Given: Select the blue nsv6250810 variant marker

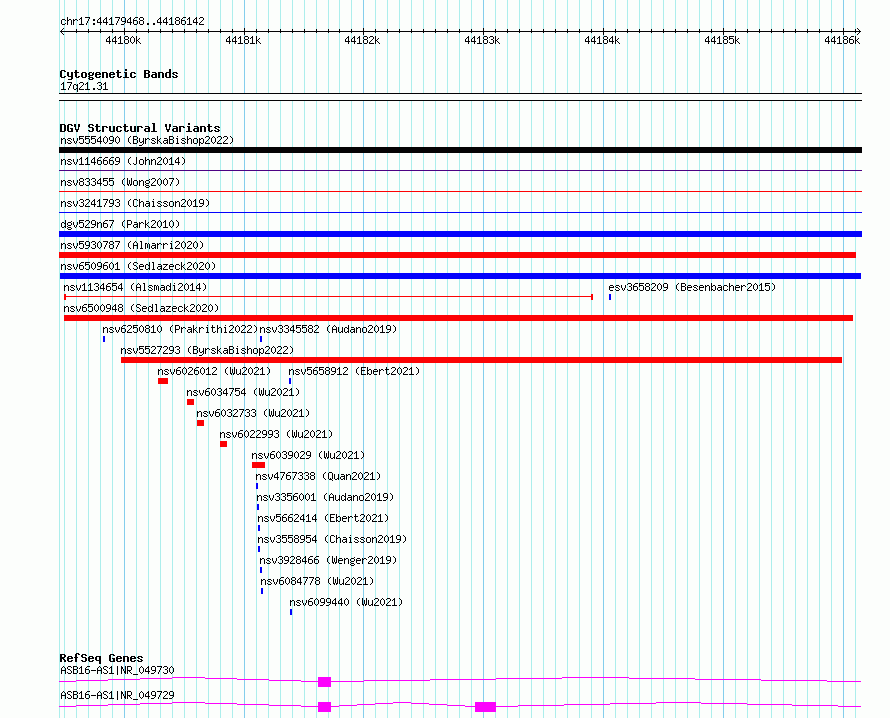Looking at the screenshot, I should [104, 339].
